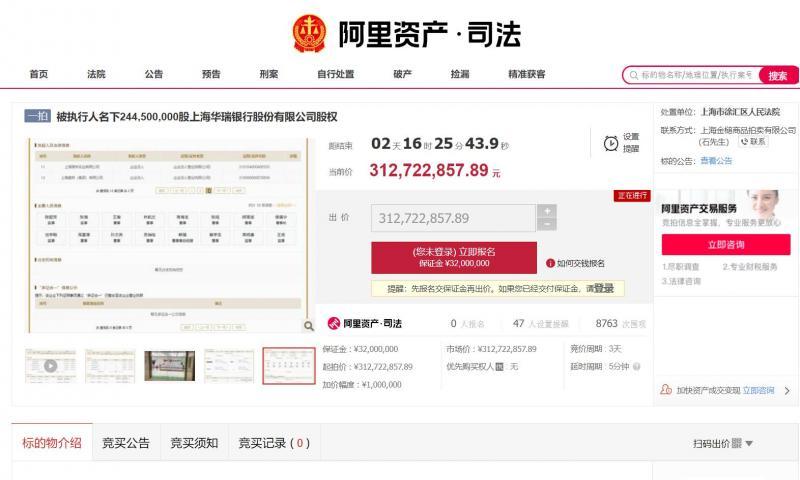
Task: Open the 破产 nav item
Action: pos(403,74)
